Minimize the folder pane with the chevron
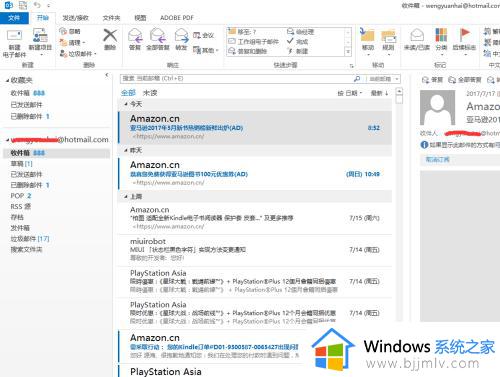The image size is (500, 377). (107, 75)
